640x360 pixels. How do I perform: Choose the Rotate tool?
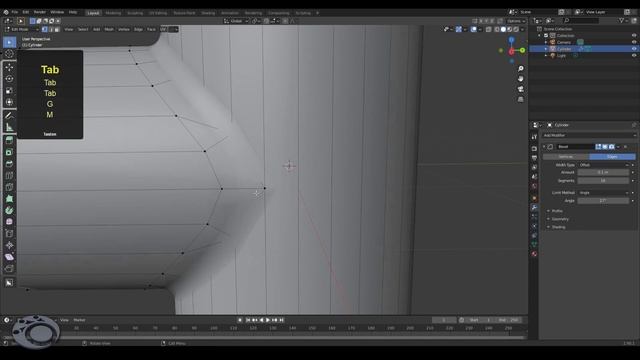click(x=9, y=79)
